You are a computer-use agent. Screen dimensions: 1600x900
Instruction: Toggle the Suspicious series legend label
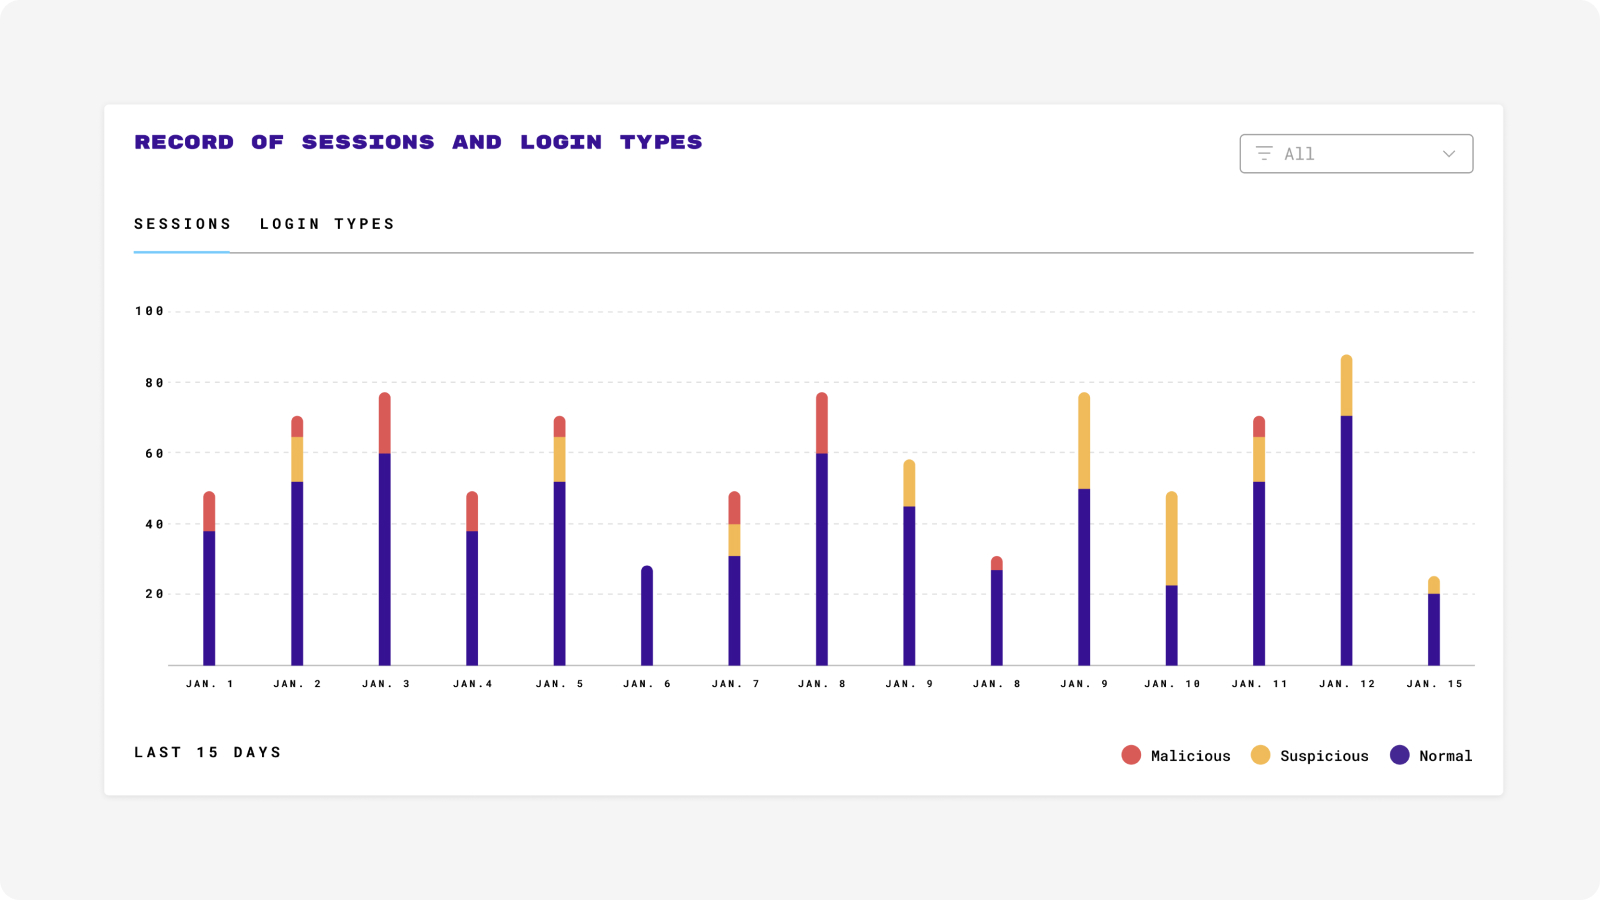coord(1324,756)
